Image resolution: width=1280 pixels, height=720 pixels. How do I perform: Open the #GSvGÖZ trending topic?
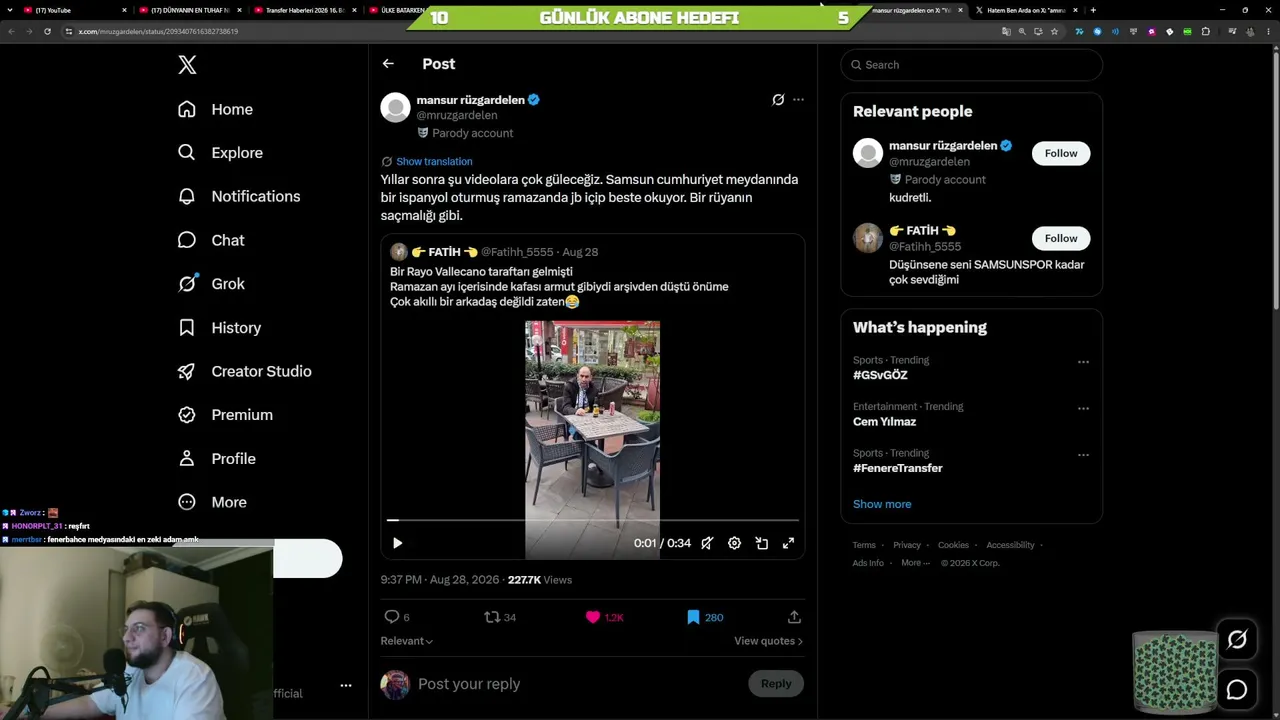pos(880,375)
